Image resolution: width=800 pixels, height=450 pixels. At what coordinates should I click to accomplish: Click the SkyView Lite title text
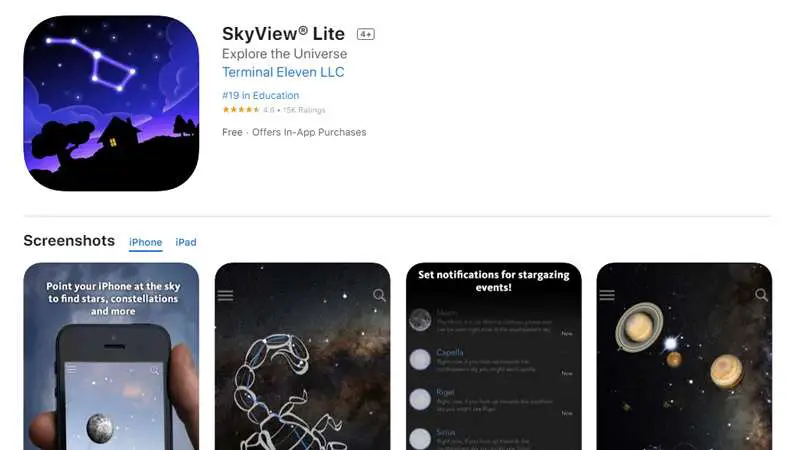coord(283,34)
